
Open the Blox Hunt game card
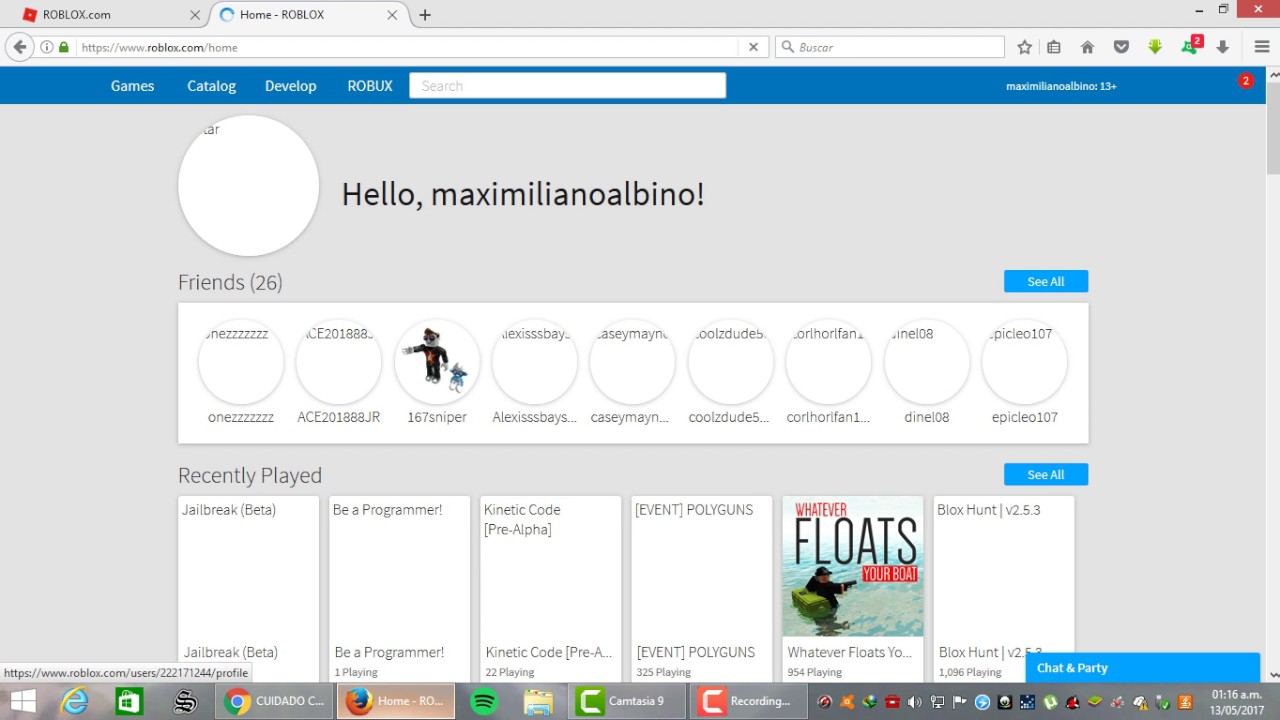pyautogui.click(x=1003, y=589)
